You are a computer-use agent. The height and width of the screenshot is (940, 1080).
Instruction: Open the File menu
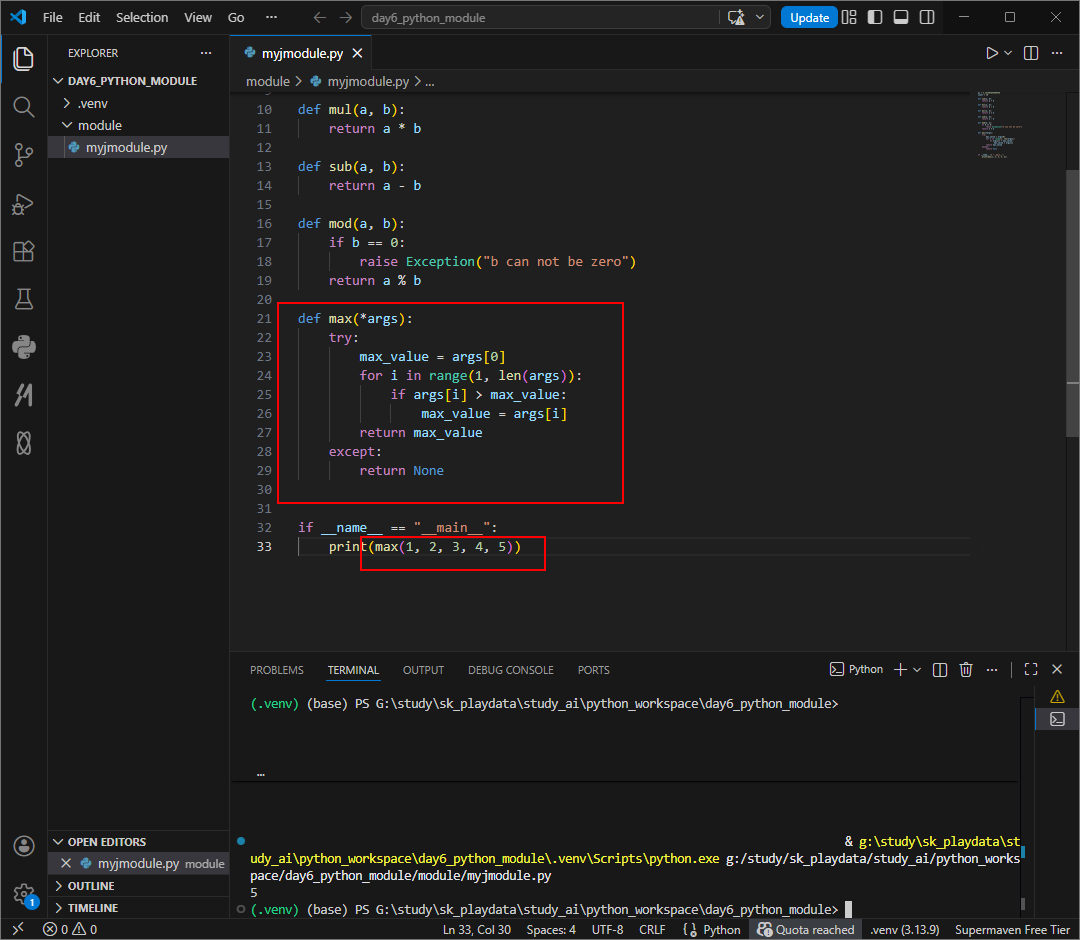coord(52,17)
